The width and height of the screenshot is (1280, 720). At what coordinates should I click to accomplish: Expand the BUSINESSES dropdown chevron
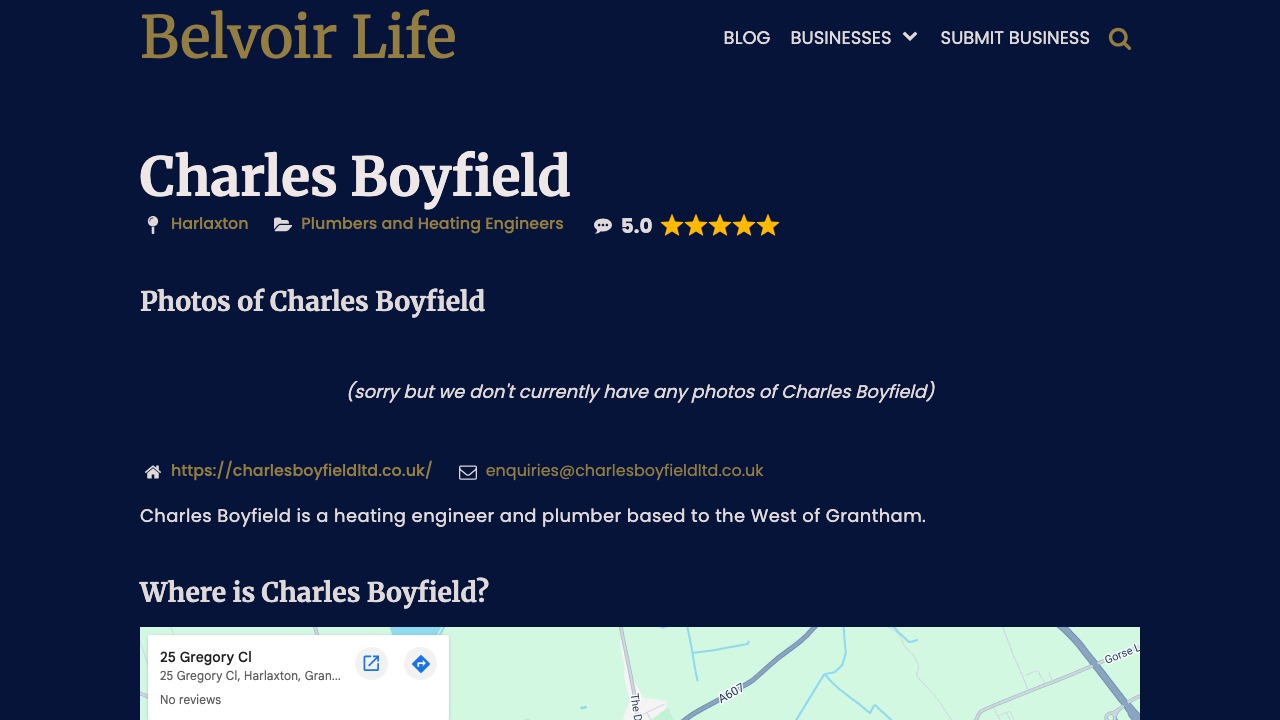pos(909,37)
